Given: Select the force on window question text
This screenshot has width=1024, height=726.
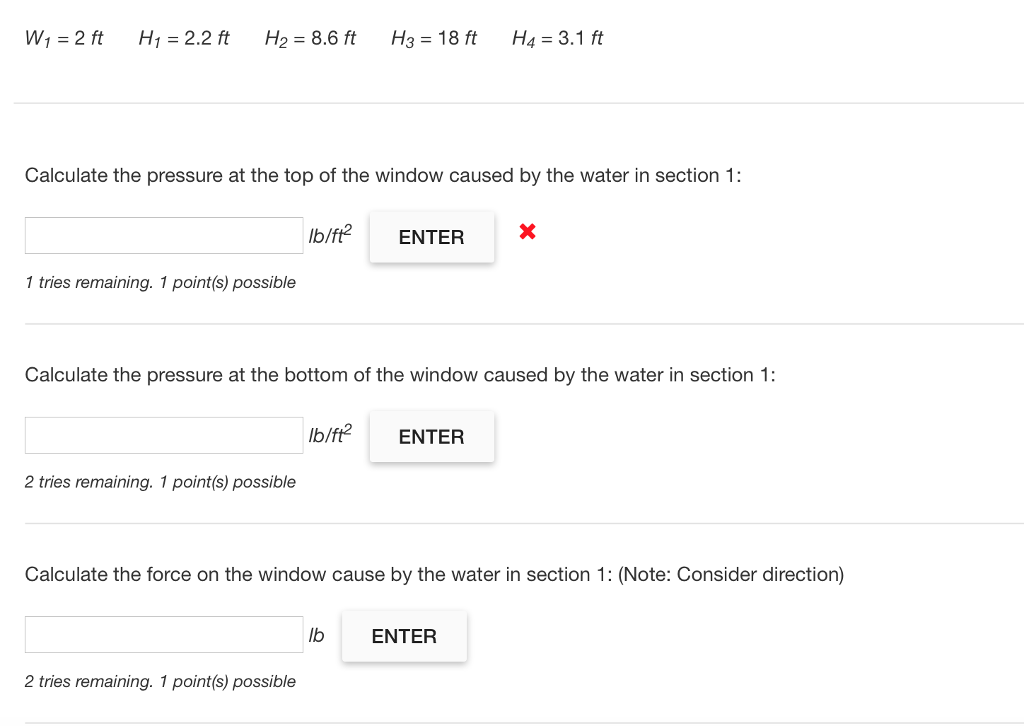Looking at the screenshot, I should (x=436, y=574).
